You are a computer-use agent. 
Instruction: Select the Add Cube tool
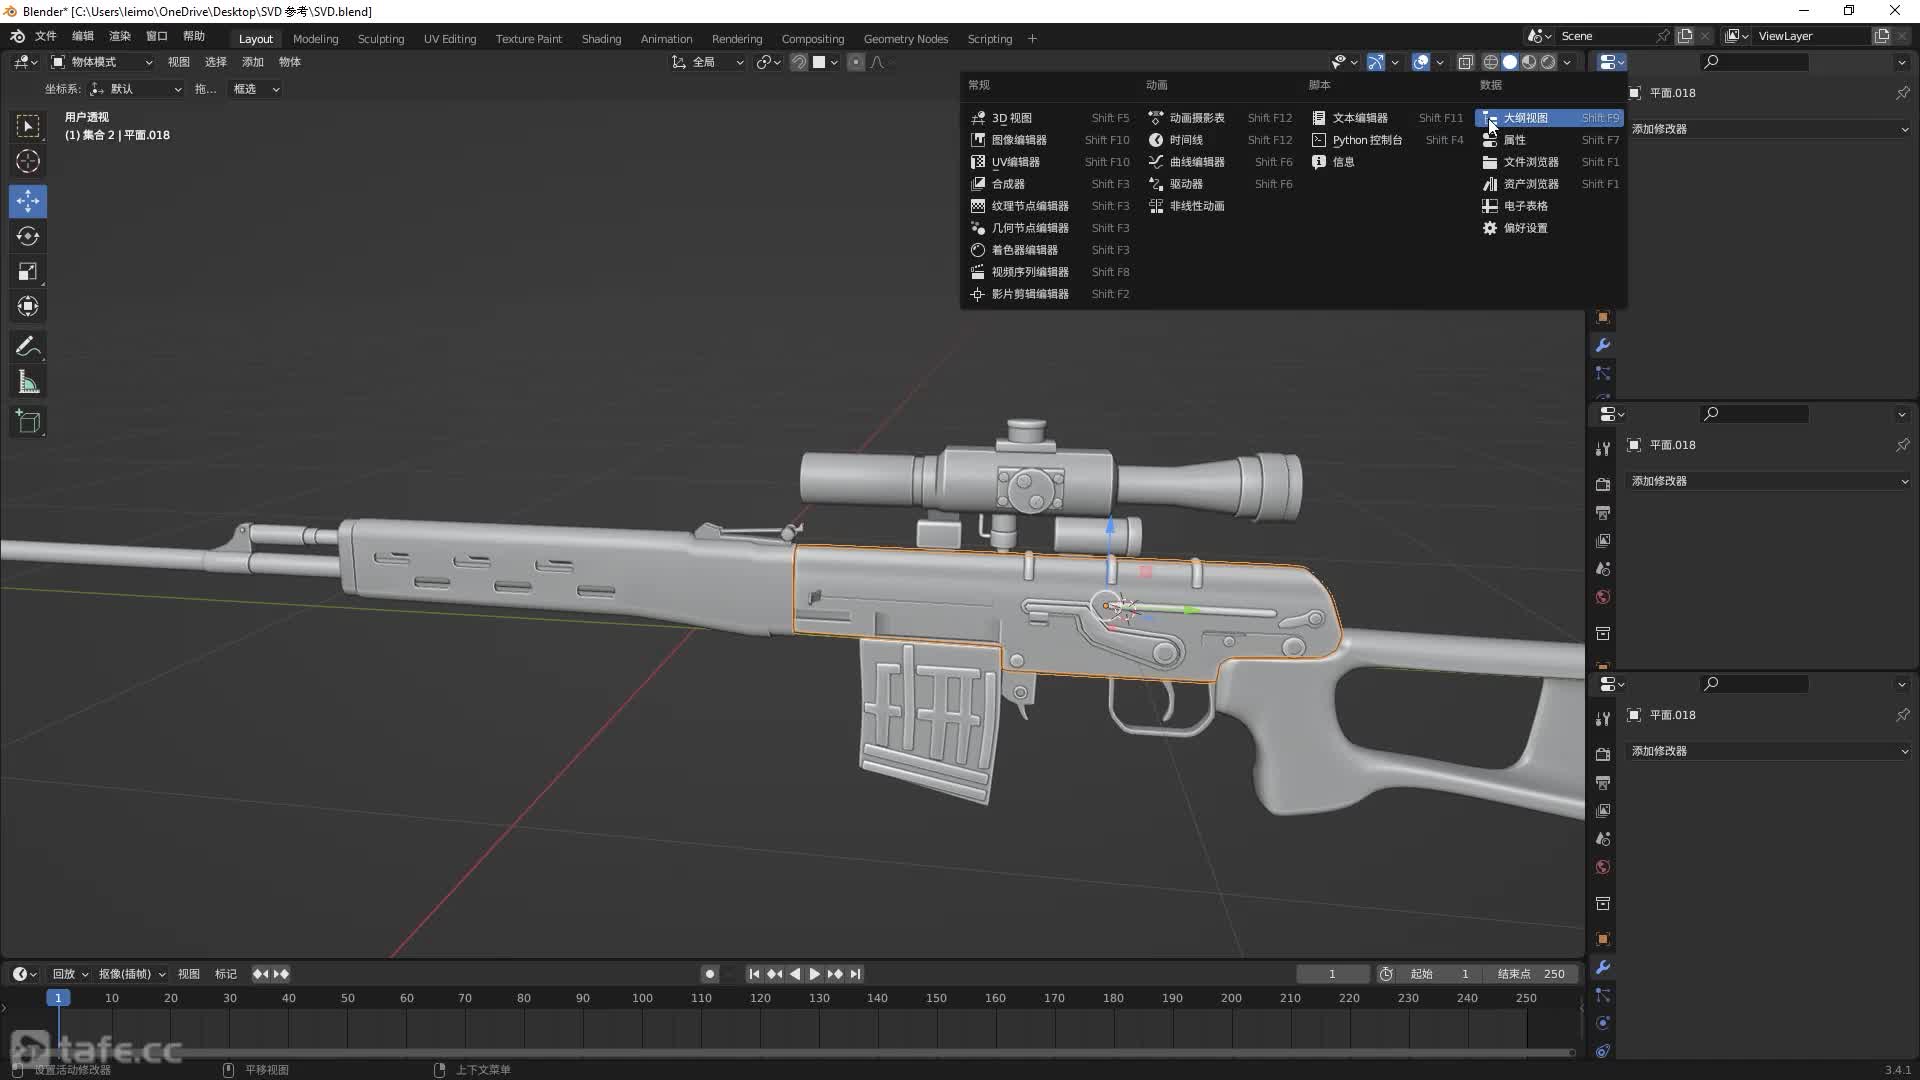[28, 422]
